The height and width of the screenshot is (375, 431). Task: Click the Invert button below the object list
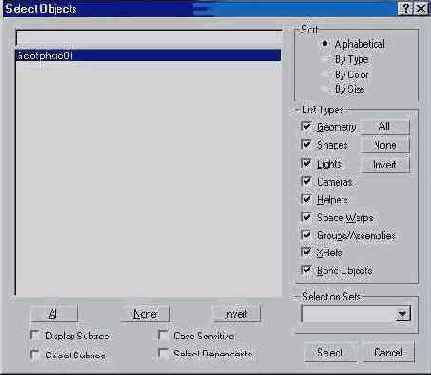pyautogui.click(x=236, y=313)
